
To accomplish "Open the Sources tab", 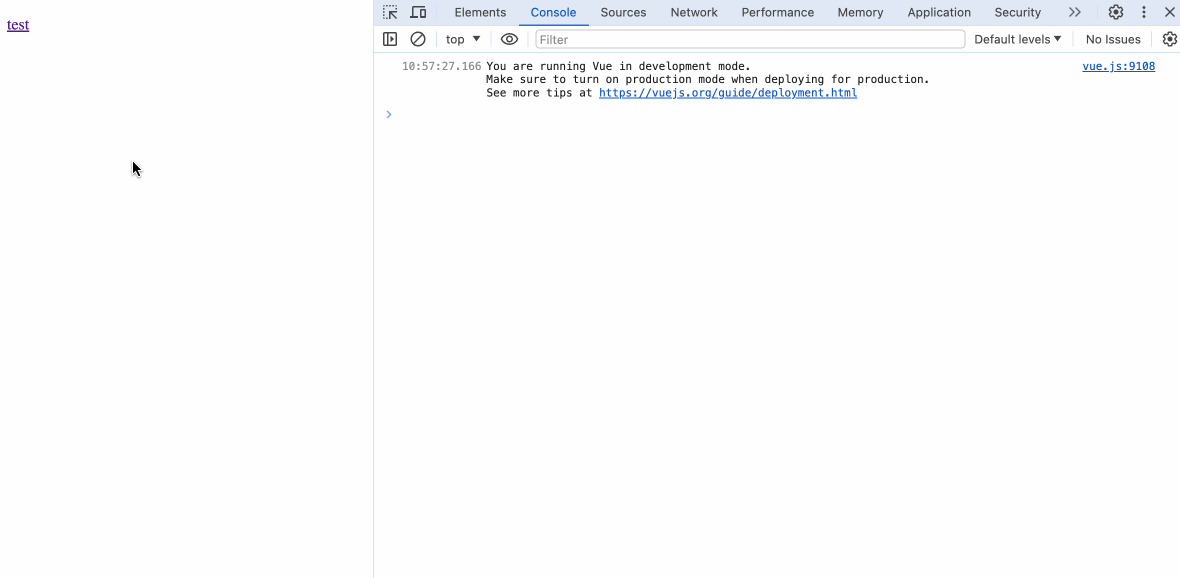I will (x=623, y=12).
